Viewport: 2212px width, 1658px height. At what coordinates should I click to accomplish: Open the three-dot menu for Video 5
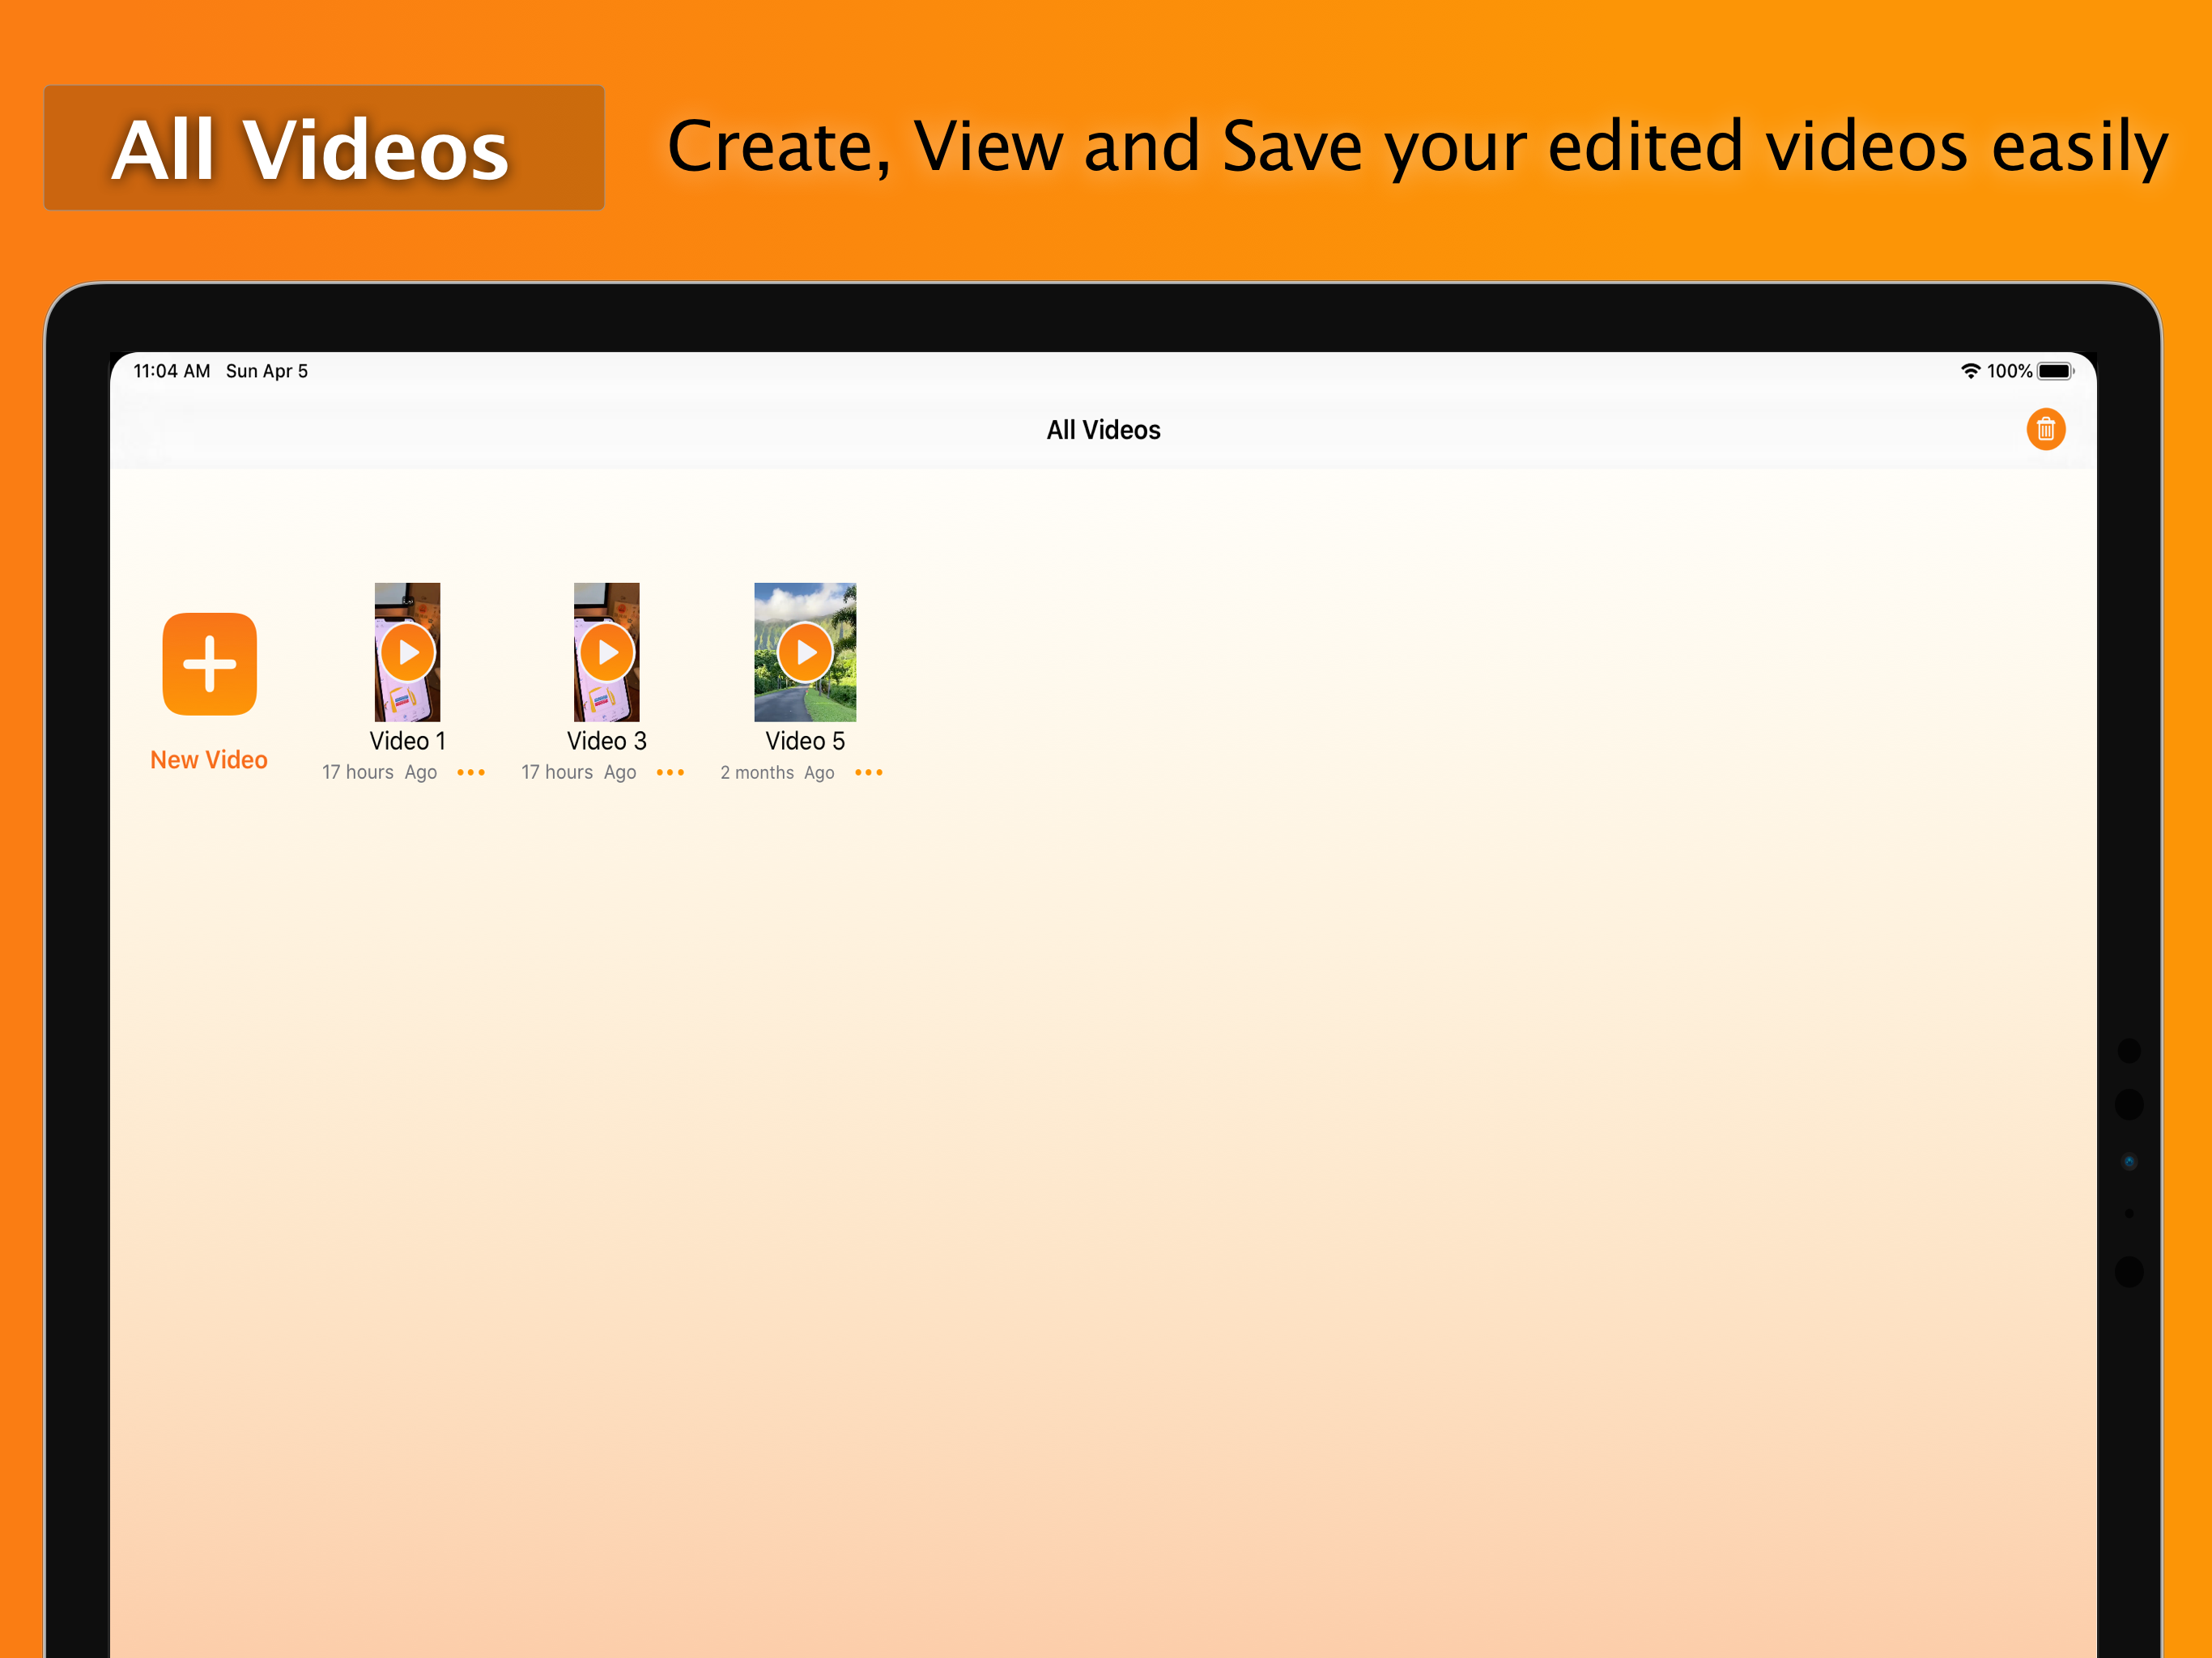click(x=869, y=773)
